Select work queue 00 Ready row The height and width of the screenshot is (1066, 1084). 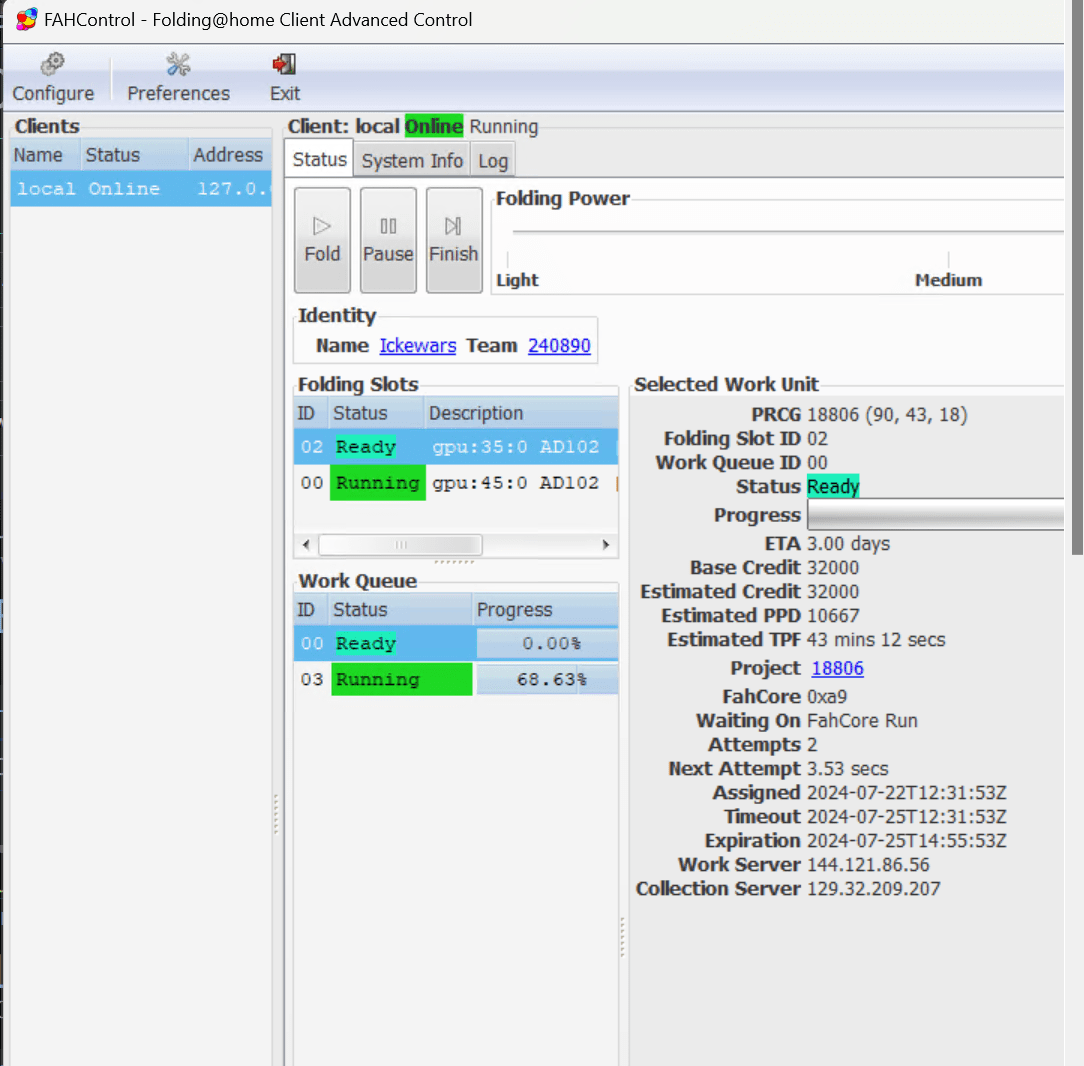click(456, 643)
